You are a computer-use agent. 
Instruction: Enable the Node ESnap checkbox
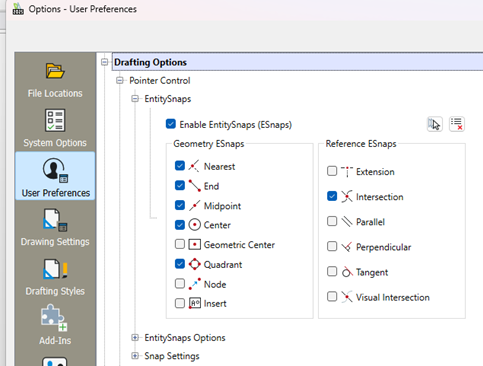pyautogui.click(x=180, y=284)
